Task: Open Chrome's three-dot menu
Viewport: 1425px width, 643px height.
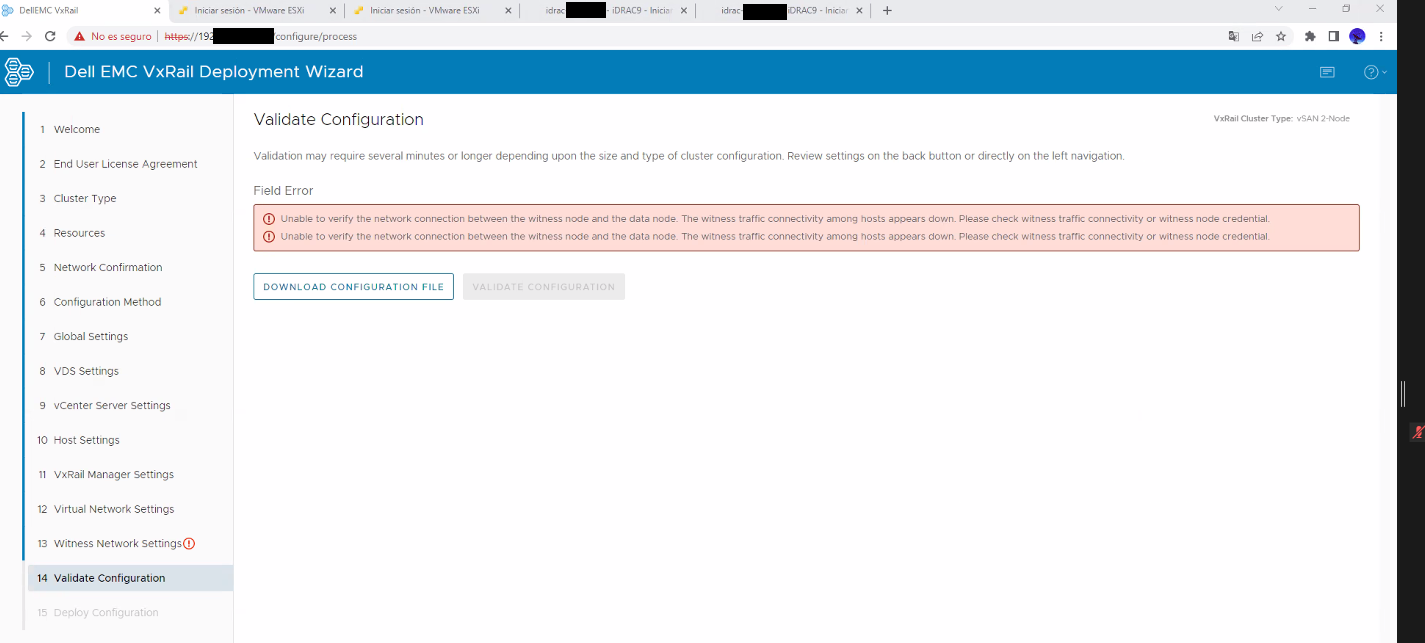Action: pyautogui.click(x=1382, y=35)
